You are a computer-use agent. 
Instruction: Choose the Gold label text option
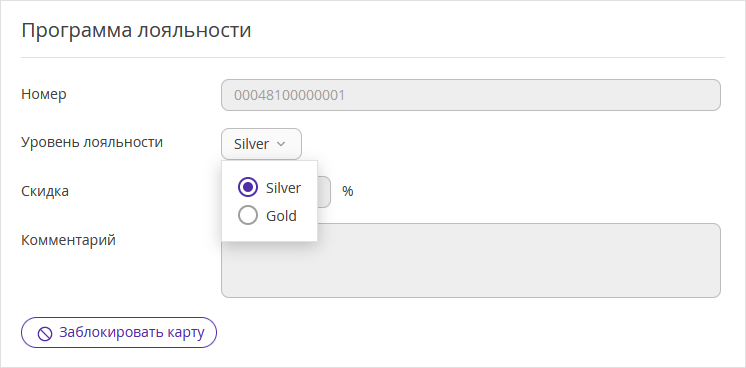coord(281,216)
